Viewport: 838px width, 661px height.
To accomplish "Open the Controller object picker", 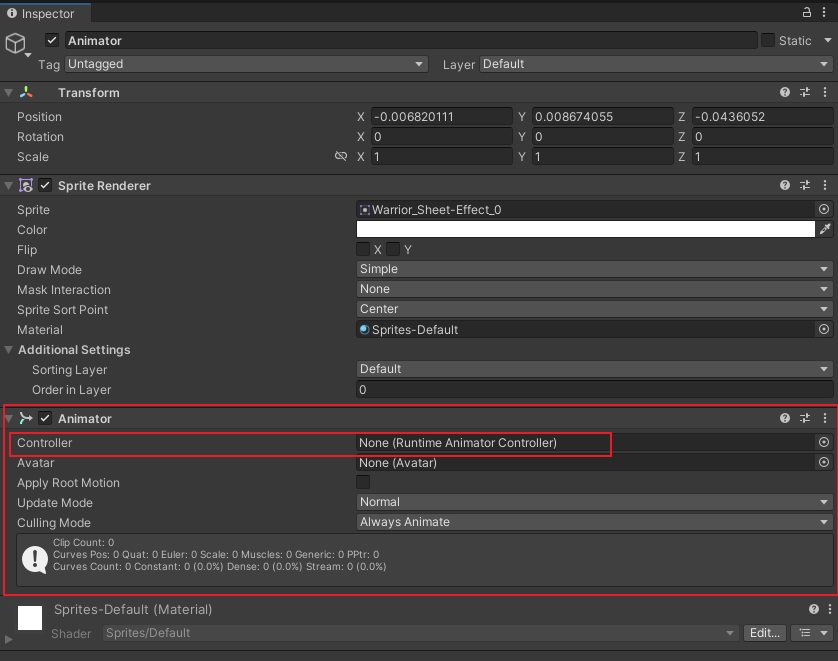I will click(824, 442).
